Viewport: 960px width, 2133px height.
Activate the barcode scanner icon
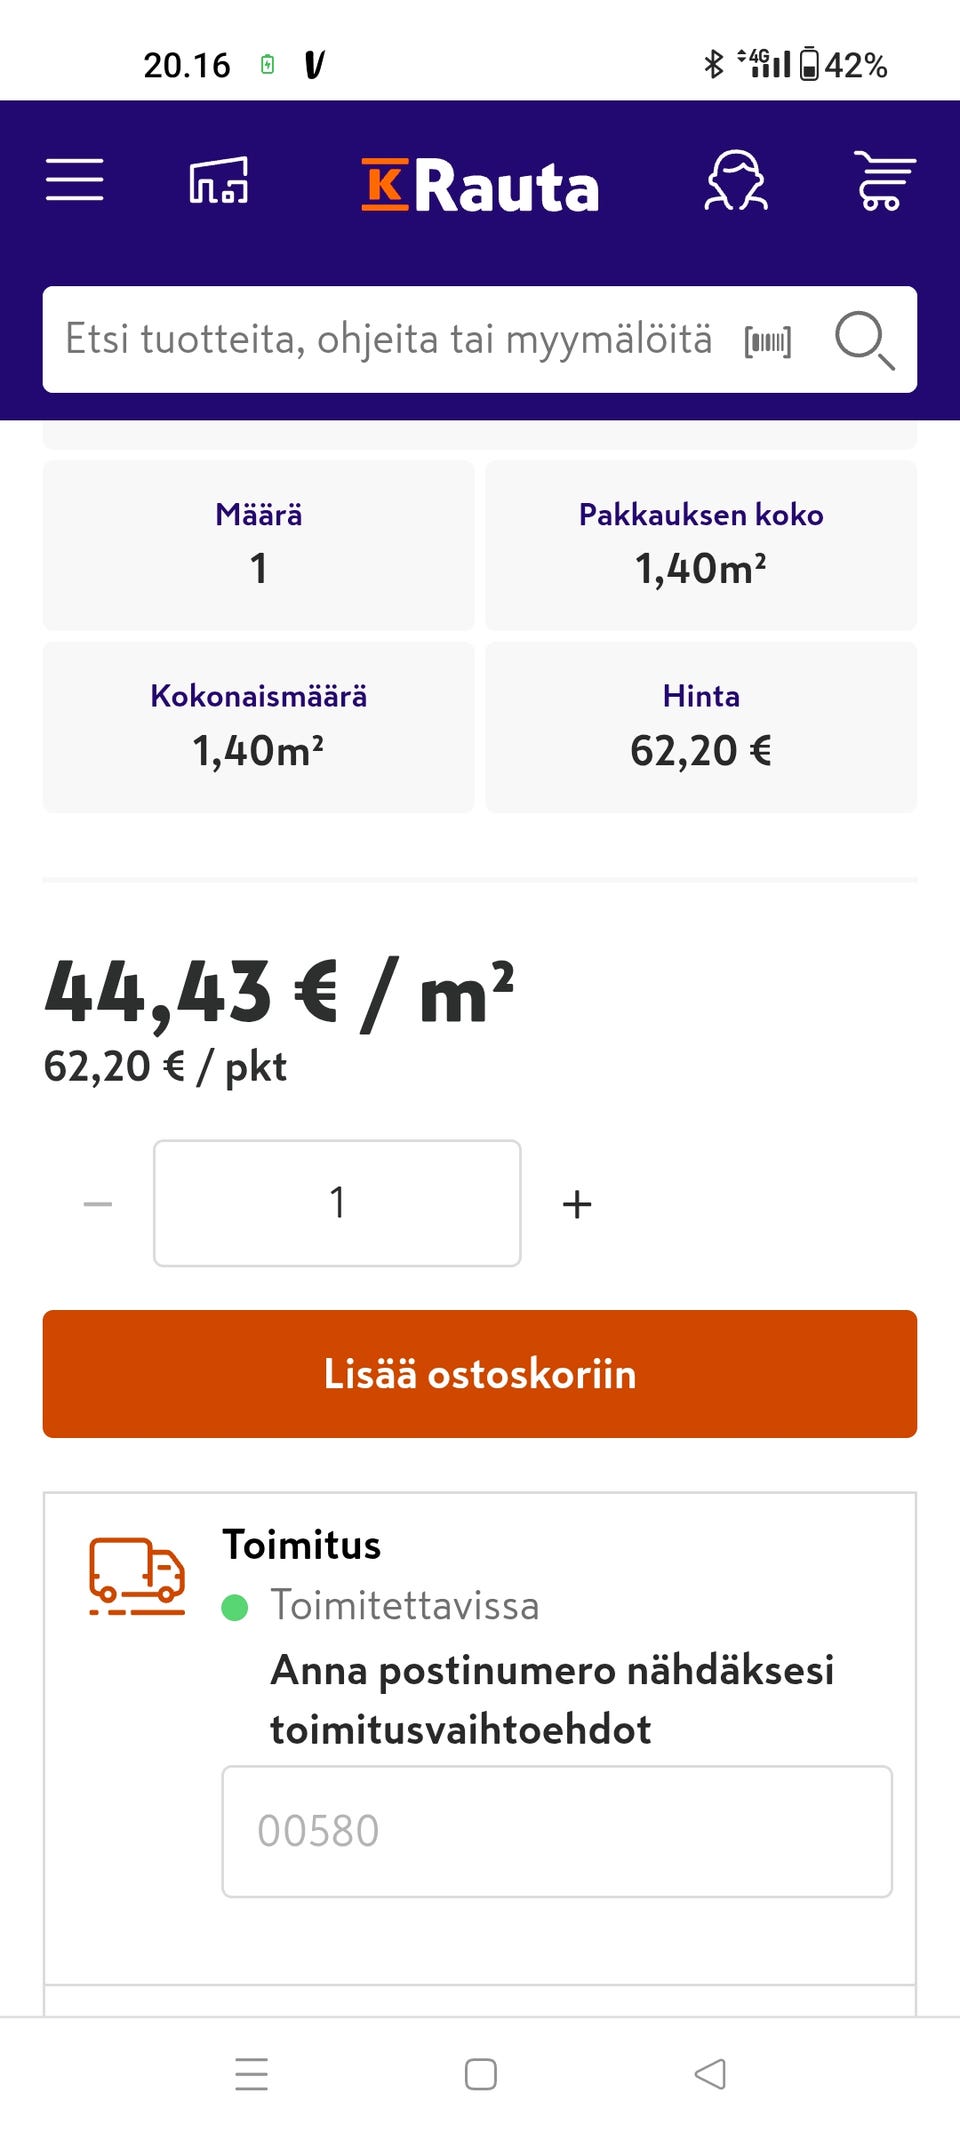(x=767, y=340)
